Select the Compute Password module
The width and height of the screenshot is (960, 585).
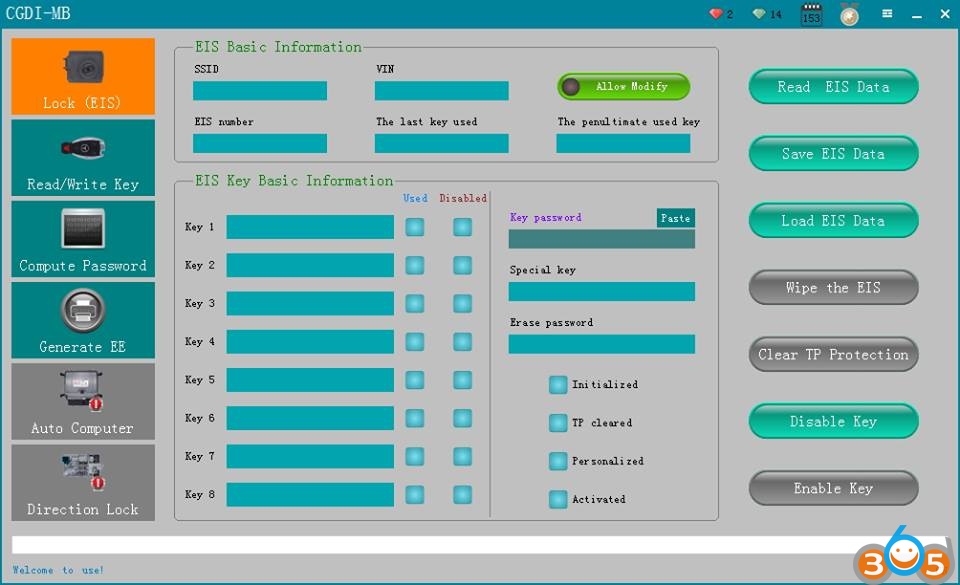click(83, 239)
